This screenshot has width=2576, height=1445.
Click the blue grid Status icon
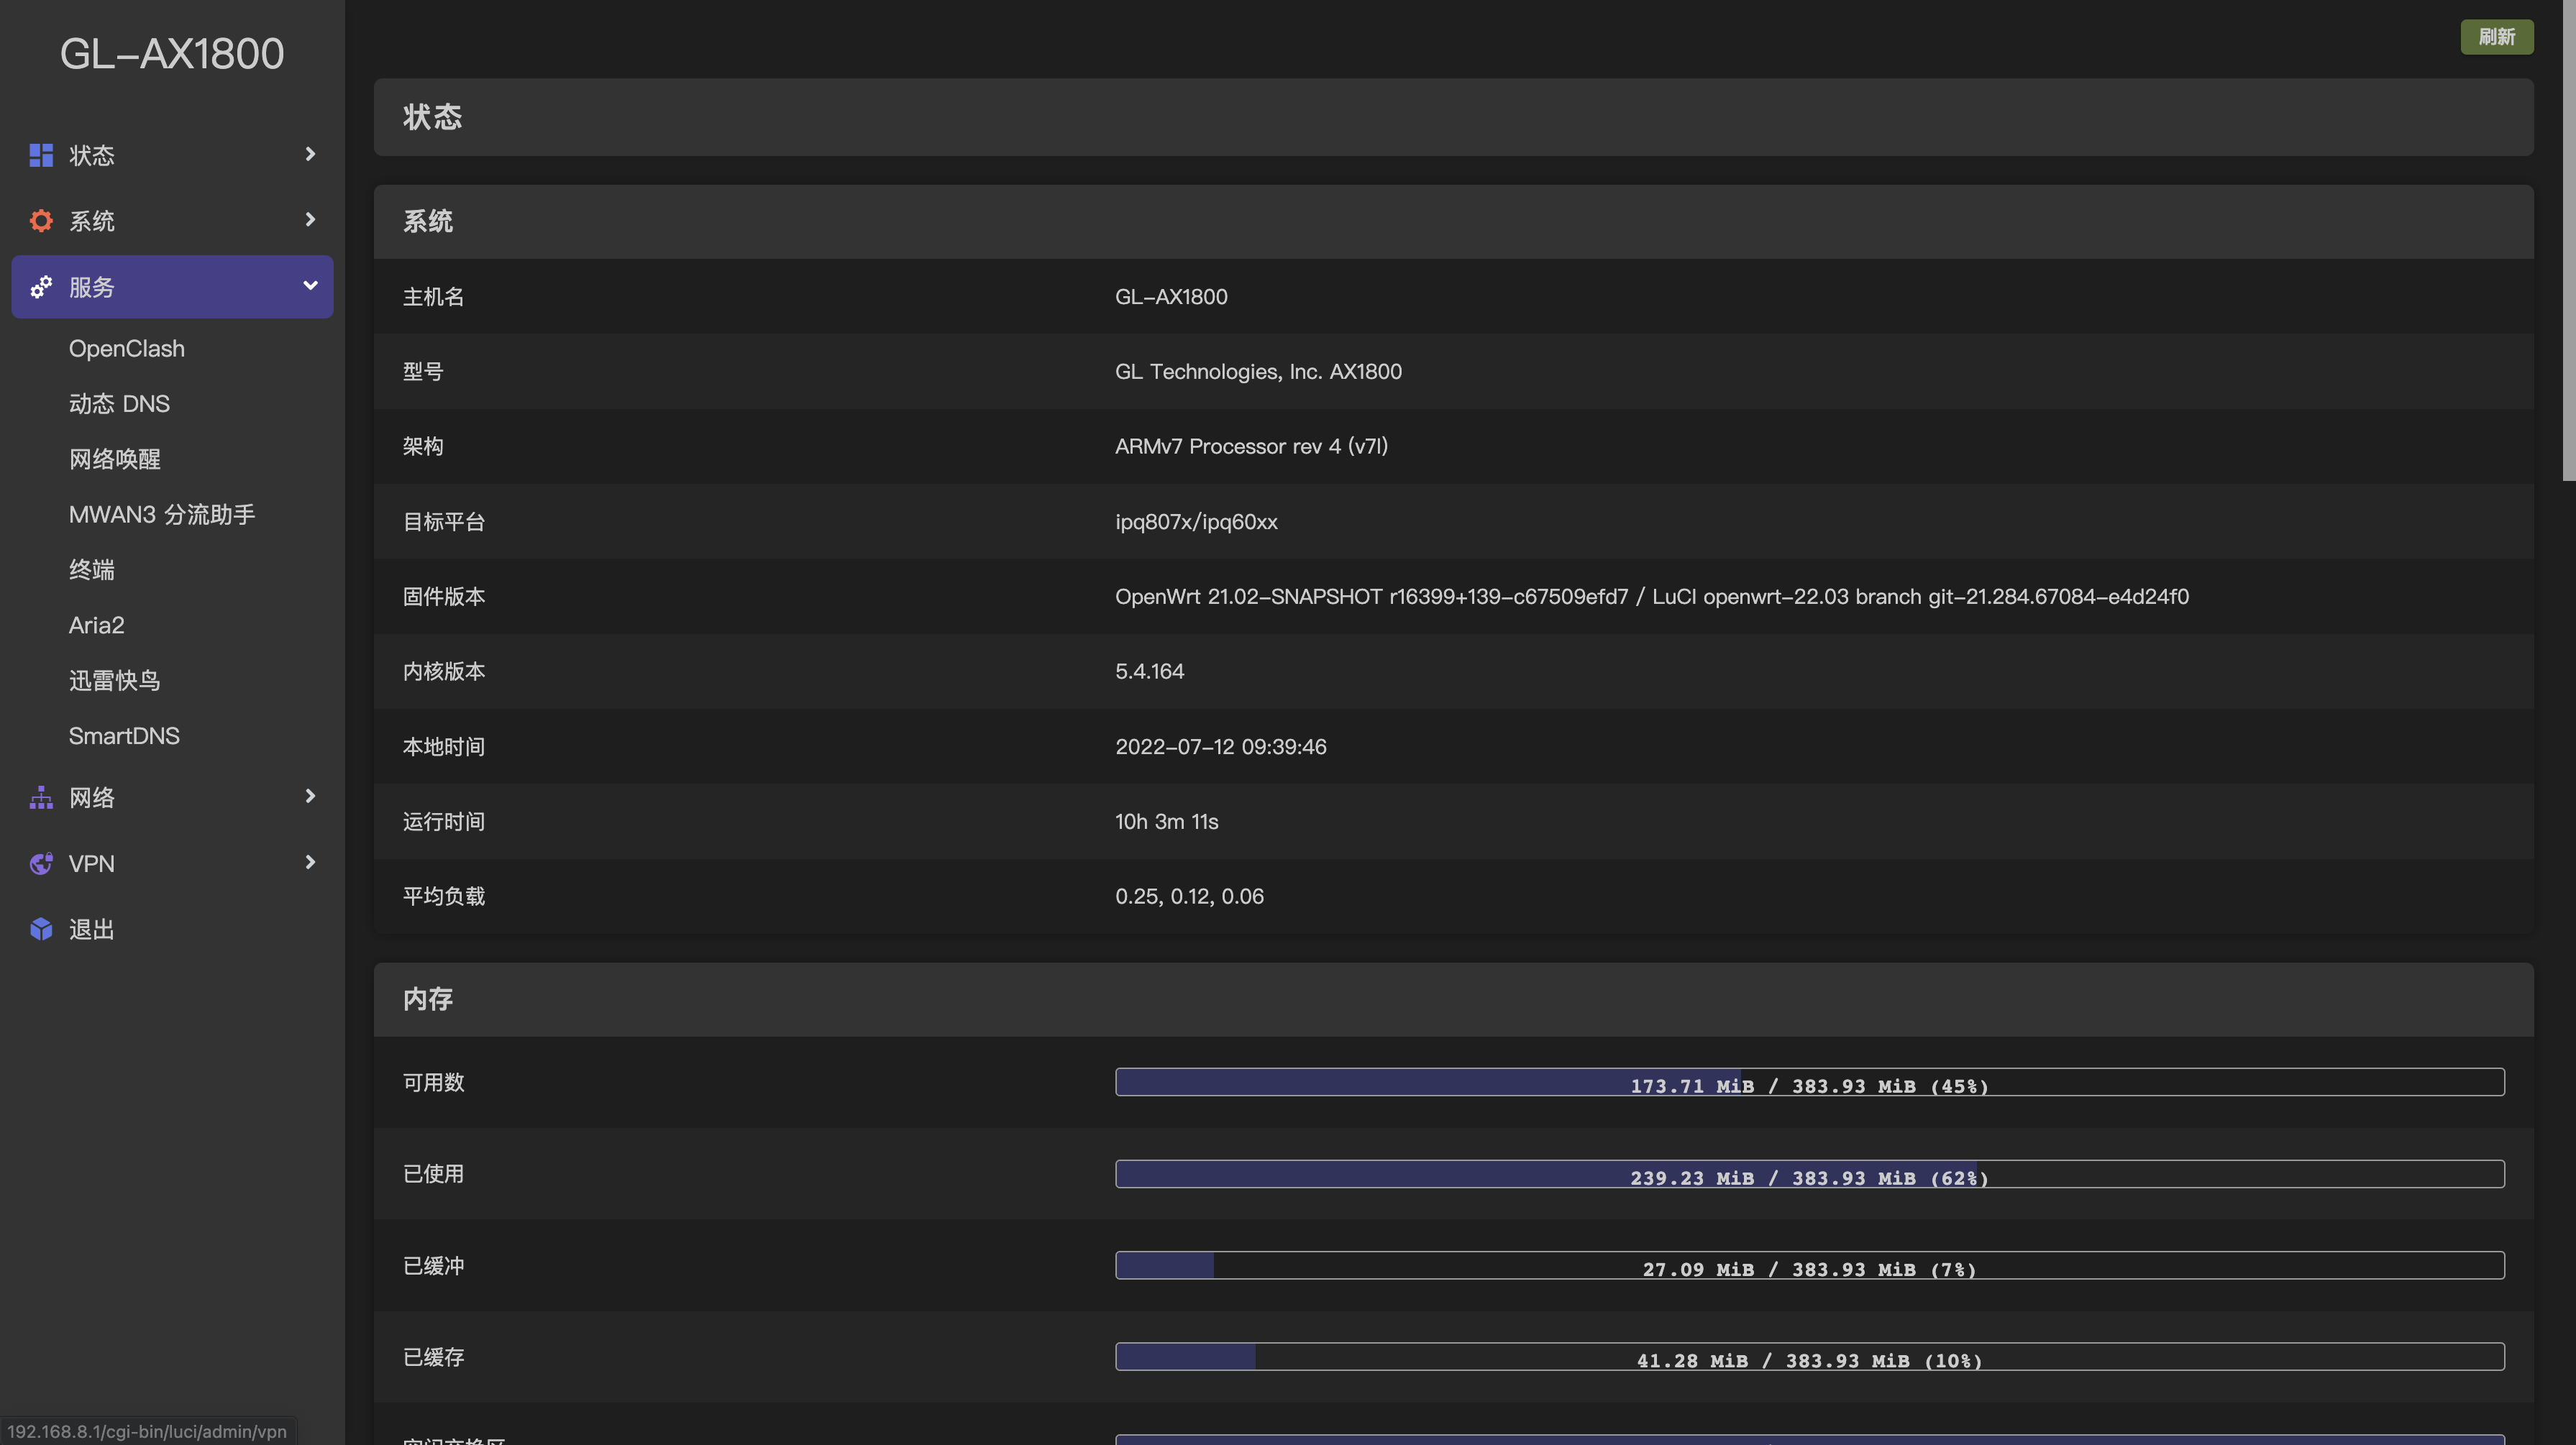41,155
